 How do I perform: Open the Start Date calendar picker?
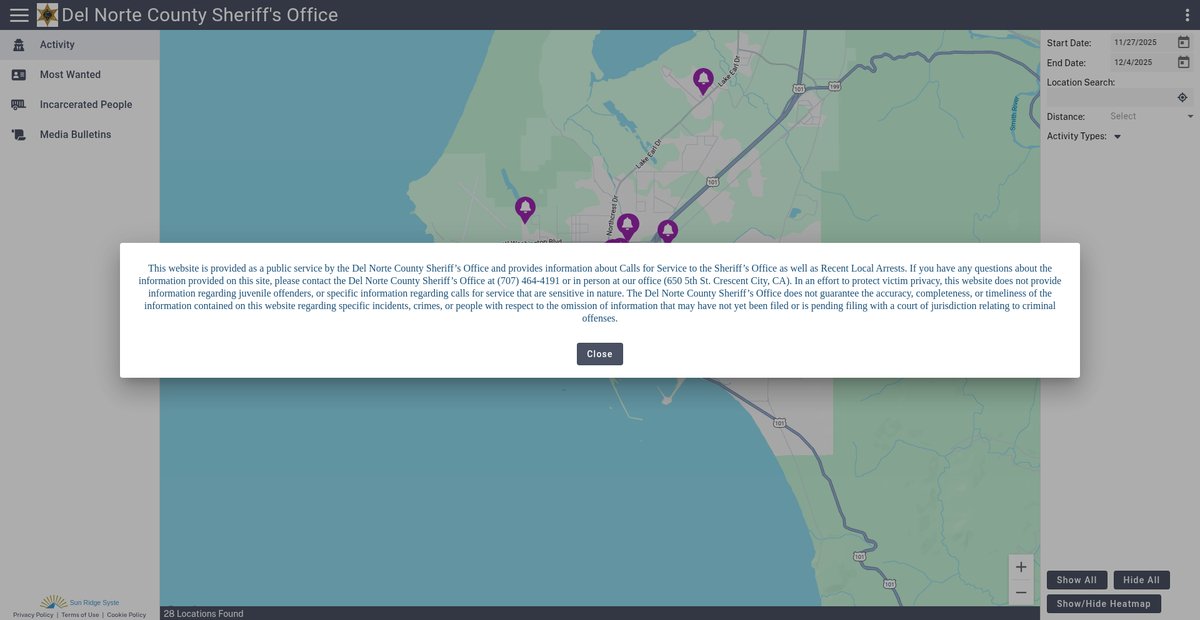pos(1183,43)
